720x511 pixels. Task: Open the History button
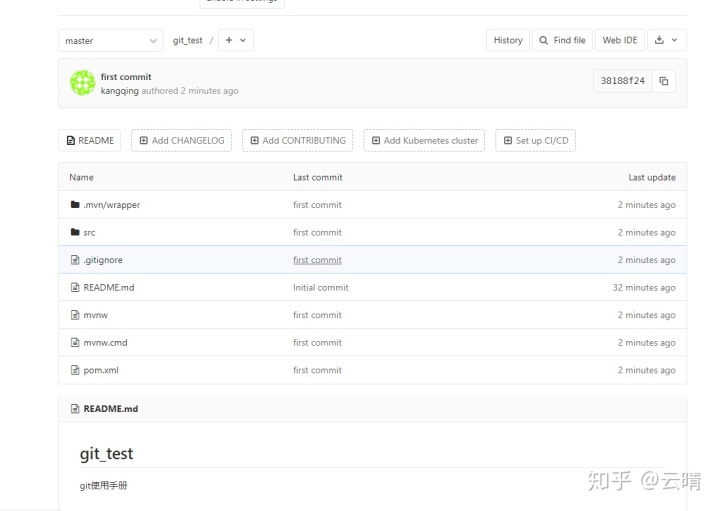tap(508, 40)
